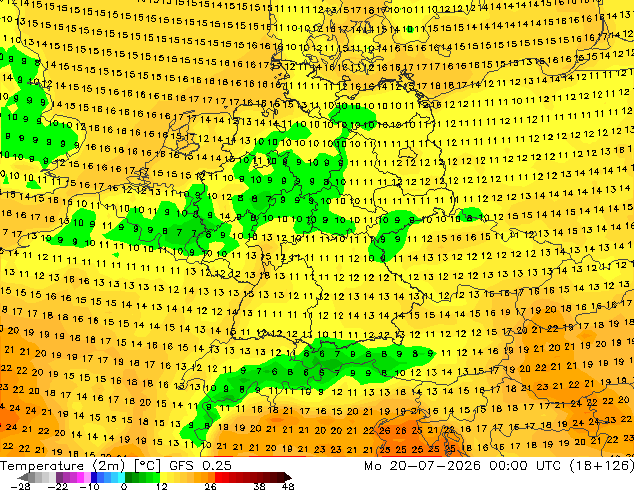The image size is (634, 490).
Task: Pick the dark blue swatch above '-10' label
Action: coord(93,477)
